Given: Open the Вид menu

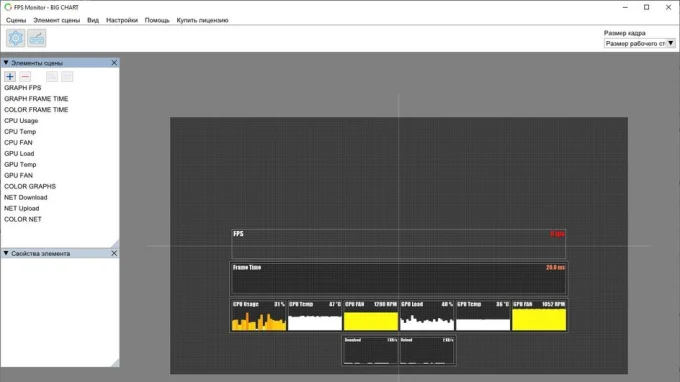Looking at the screenshot, I should [x=93, y=20].
